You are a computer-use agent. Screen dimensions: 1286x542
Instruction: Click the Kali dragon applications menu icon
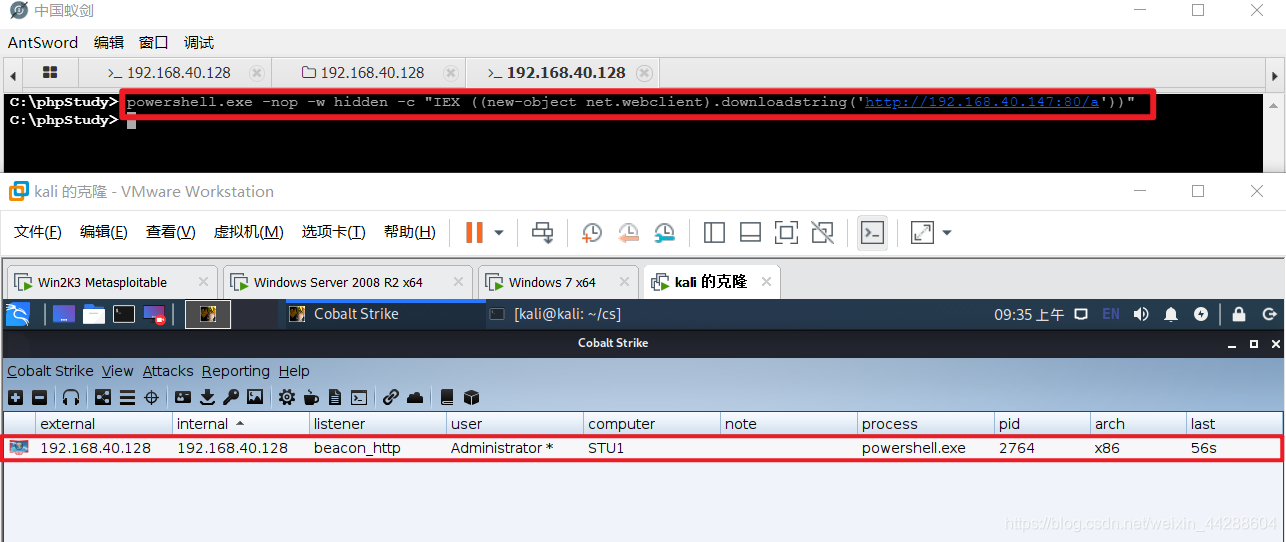(18, 314)
